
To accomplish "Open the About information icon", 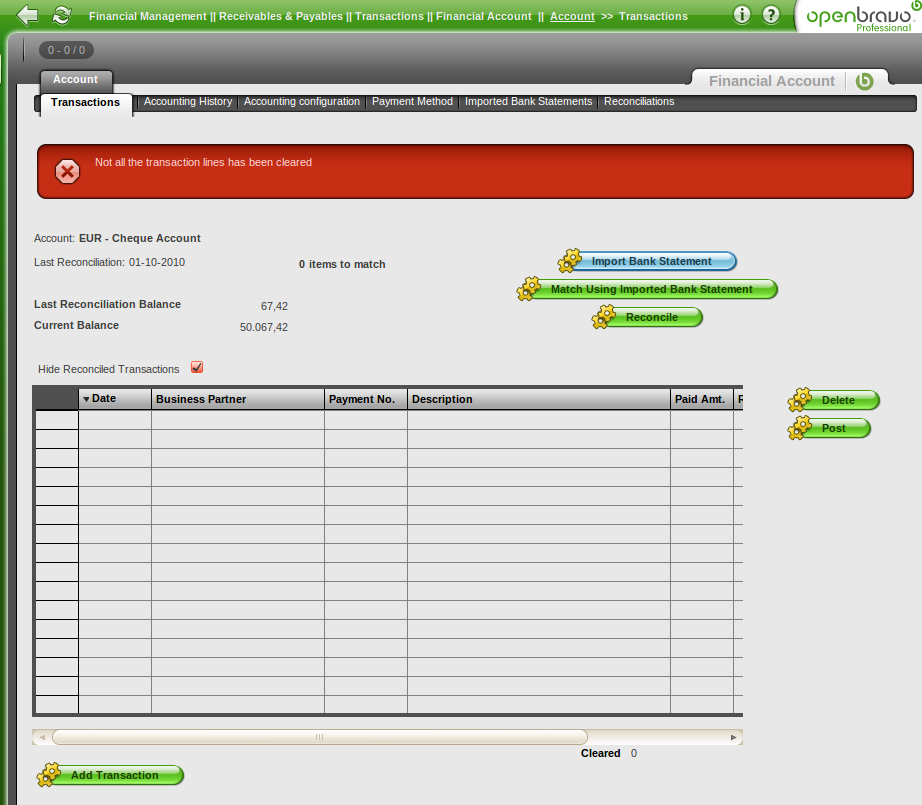I will [742, 15].
